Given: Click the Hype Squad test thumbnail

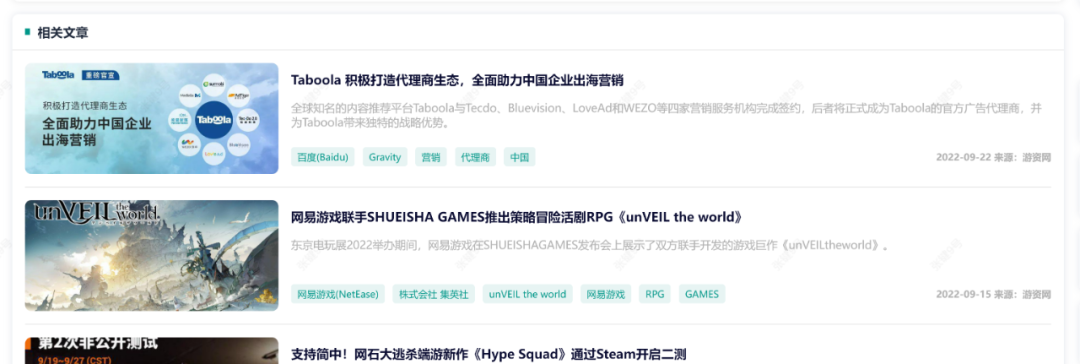Looking at the screenshot, I should click(x=152, y=351).
